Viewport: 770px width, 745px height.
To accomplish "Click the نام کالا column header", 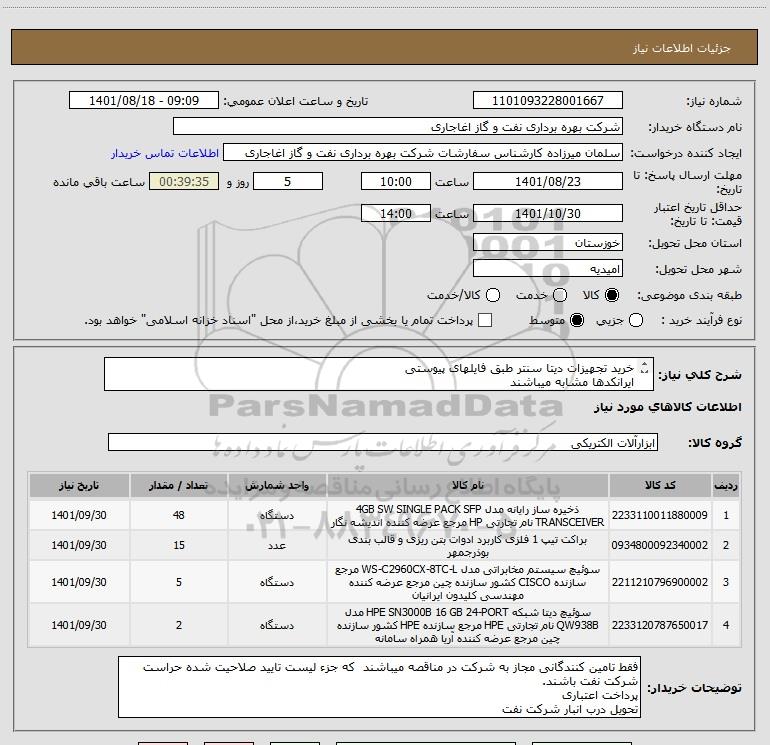I will pyautogui.click(x=468, y=485).
